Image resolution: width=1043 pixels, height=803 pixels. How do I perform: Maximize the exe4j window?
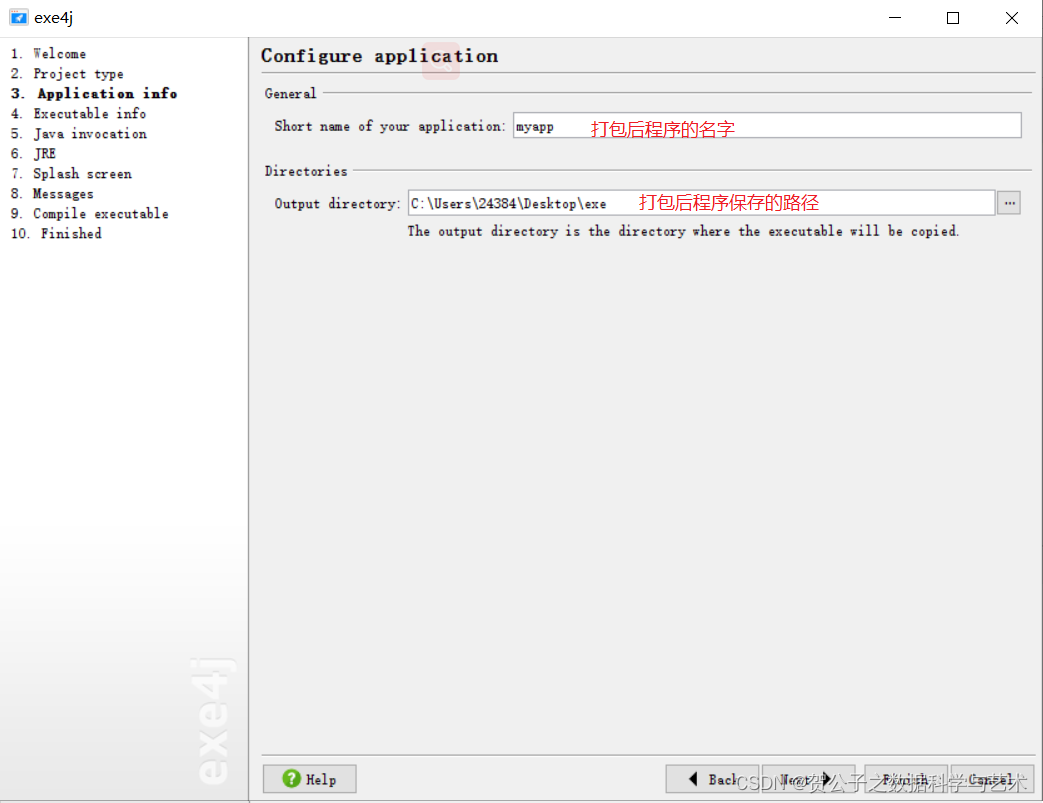point(953,18)
